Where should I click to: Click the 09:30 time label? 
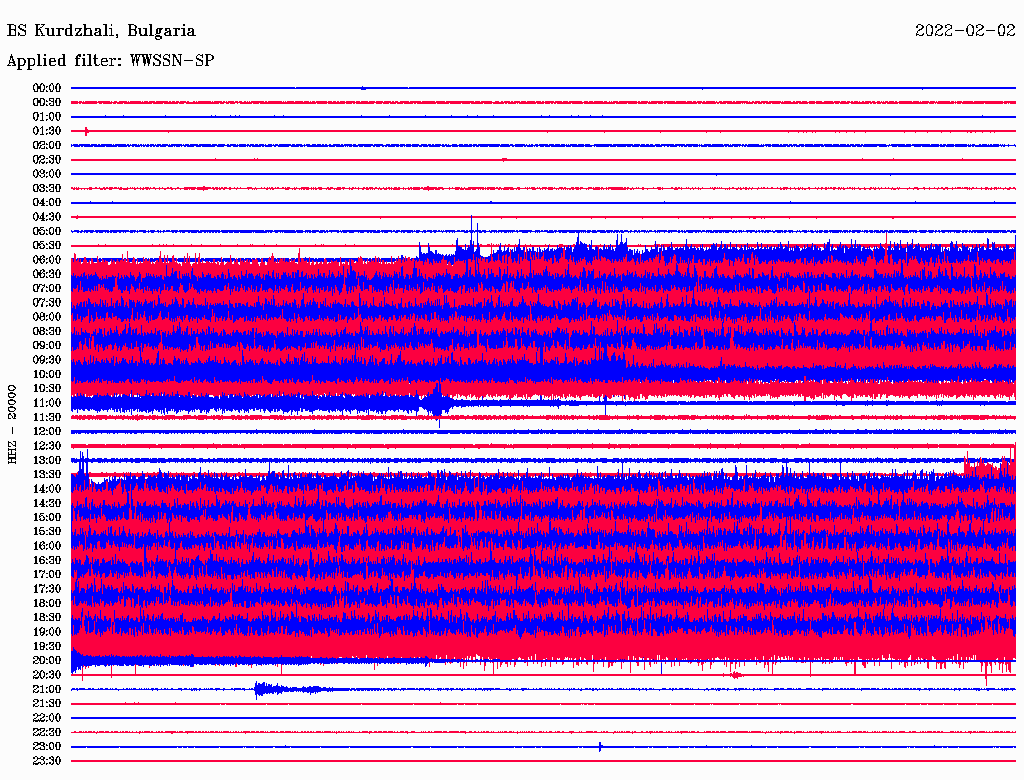pos(47,360)
